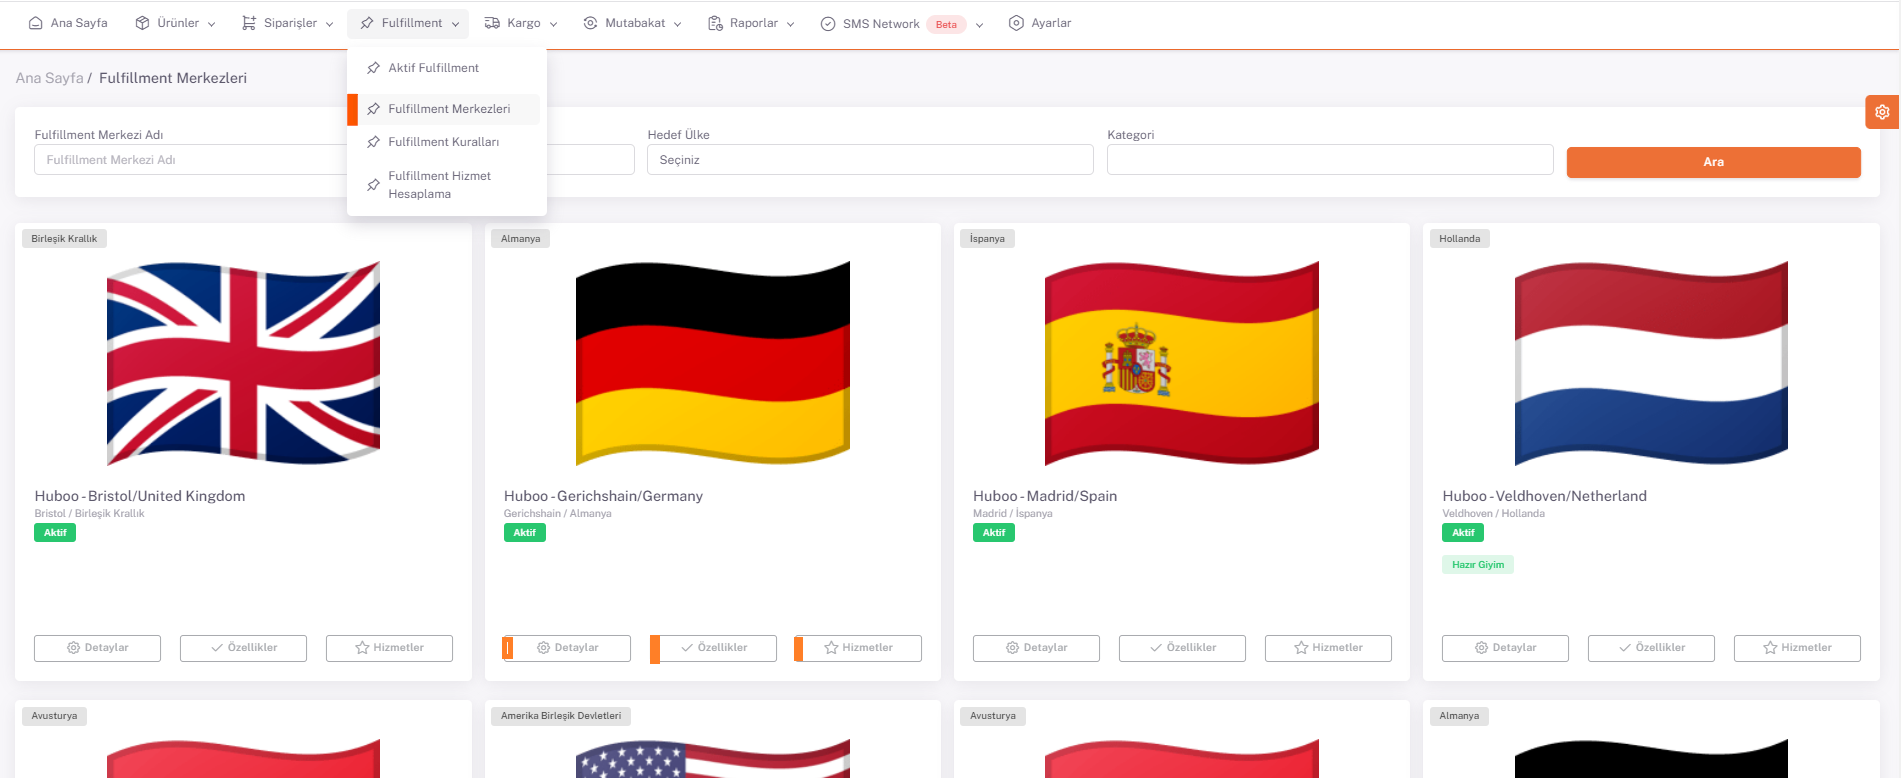The image size is (1901, 778).
Task: Click Huboo - Madrid/Spain title
Action: click(x=1045, y=496)
